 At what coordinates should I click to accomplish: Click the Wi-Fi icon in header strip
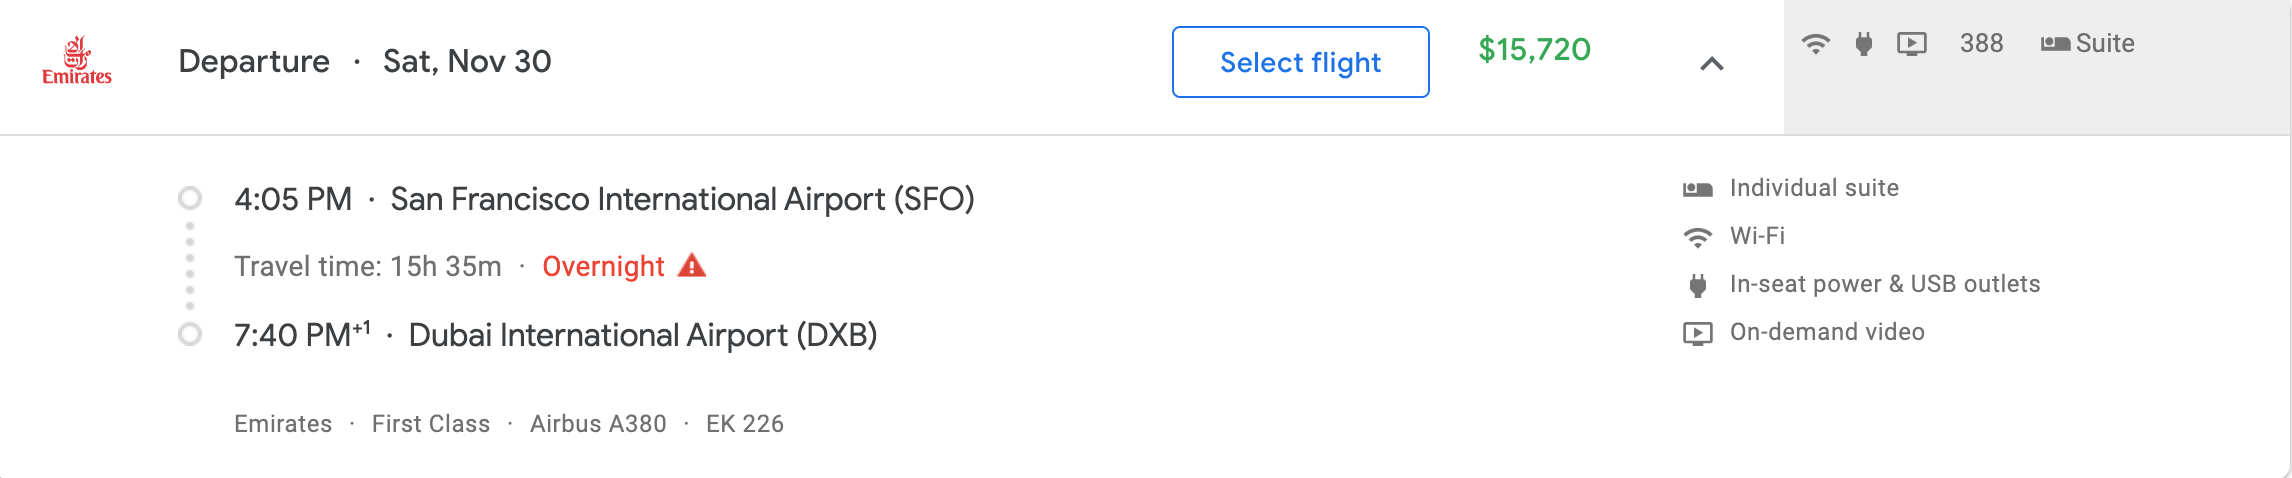point(1815,44)
